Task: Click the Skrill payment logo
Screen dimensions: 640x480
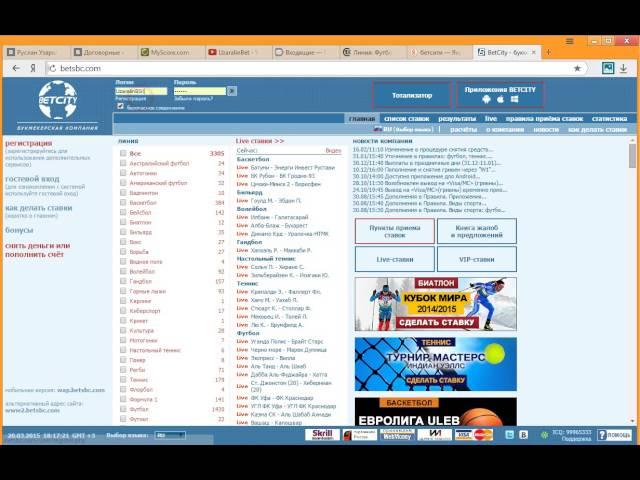Action: coord(322,435)
